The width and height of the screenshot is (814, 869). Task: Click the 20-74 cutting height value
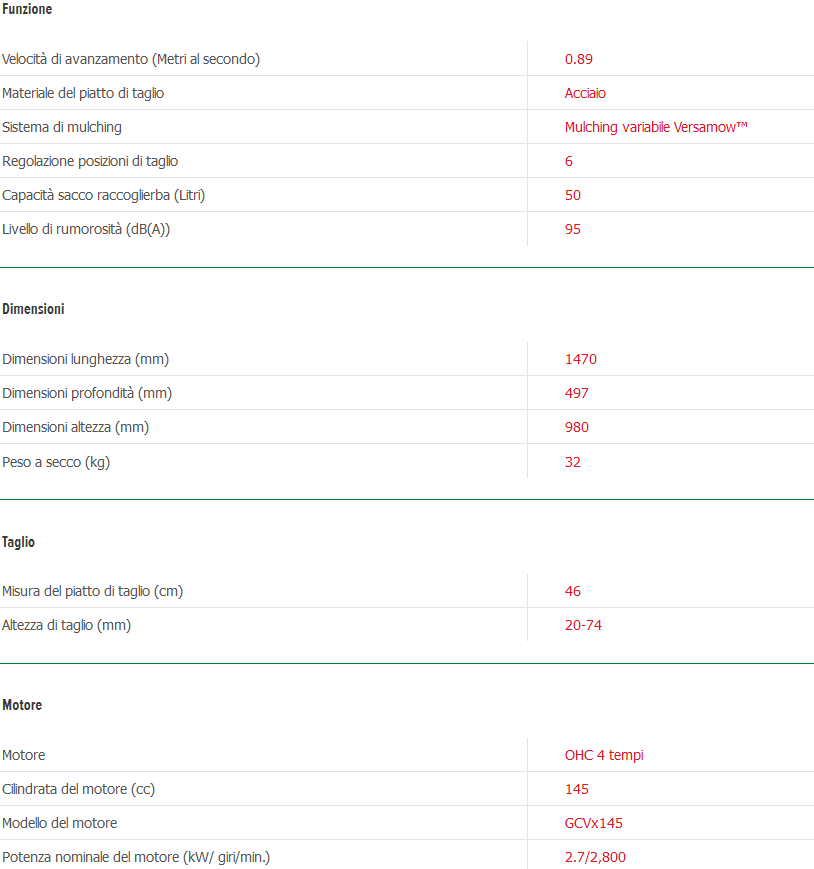583,625
